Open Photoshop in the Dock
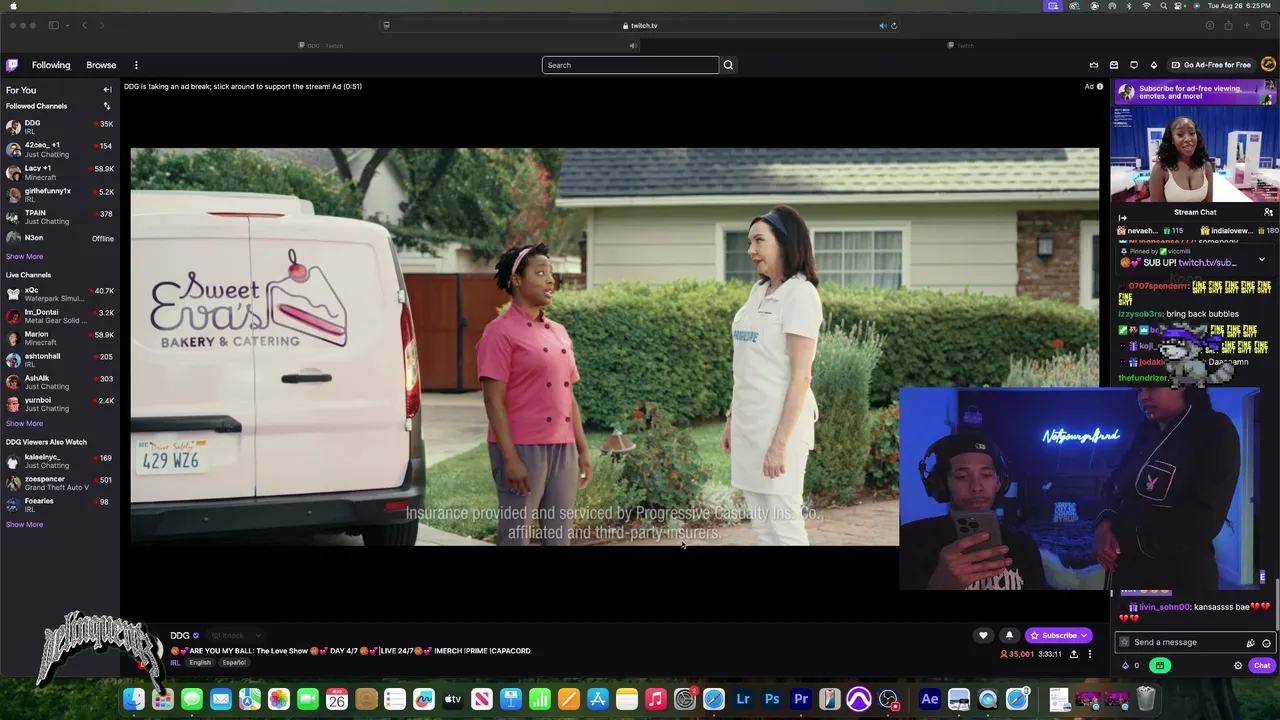 772,699
